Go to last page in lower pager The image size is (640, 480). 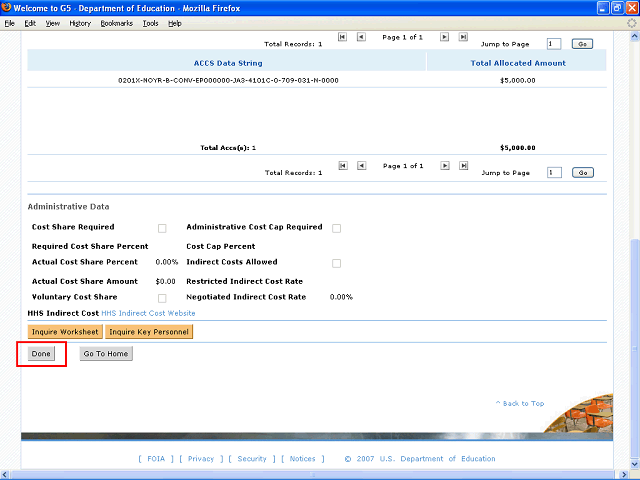(x=463, y=166)
